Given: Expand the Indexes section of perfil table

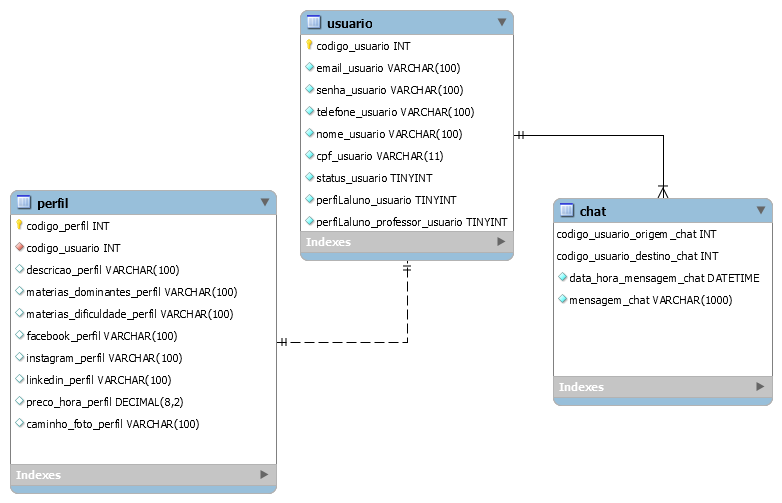Looking at the screenshot, I should coord(265,475).
